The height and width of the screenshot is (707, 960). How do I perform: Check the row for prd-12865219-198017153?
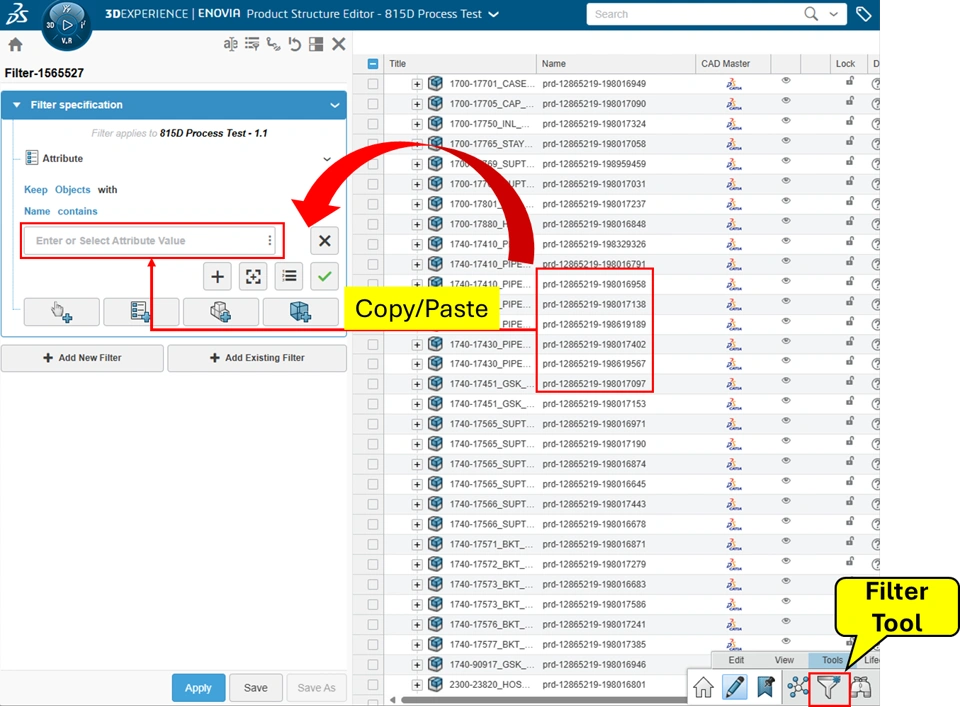pyautogui.click(x=373, y=404)
